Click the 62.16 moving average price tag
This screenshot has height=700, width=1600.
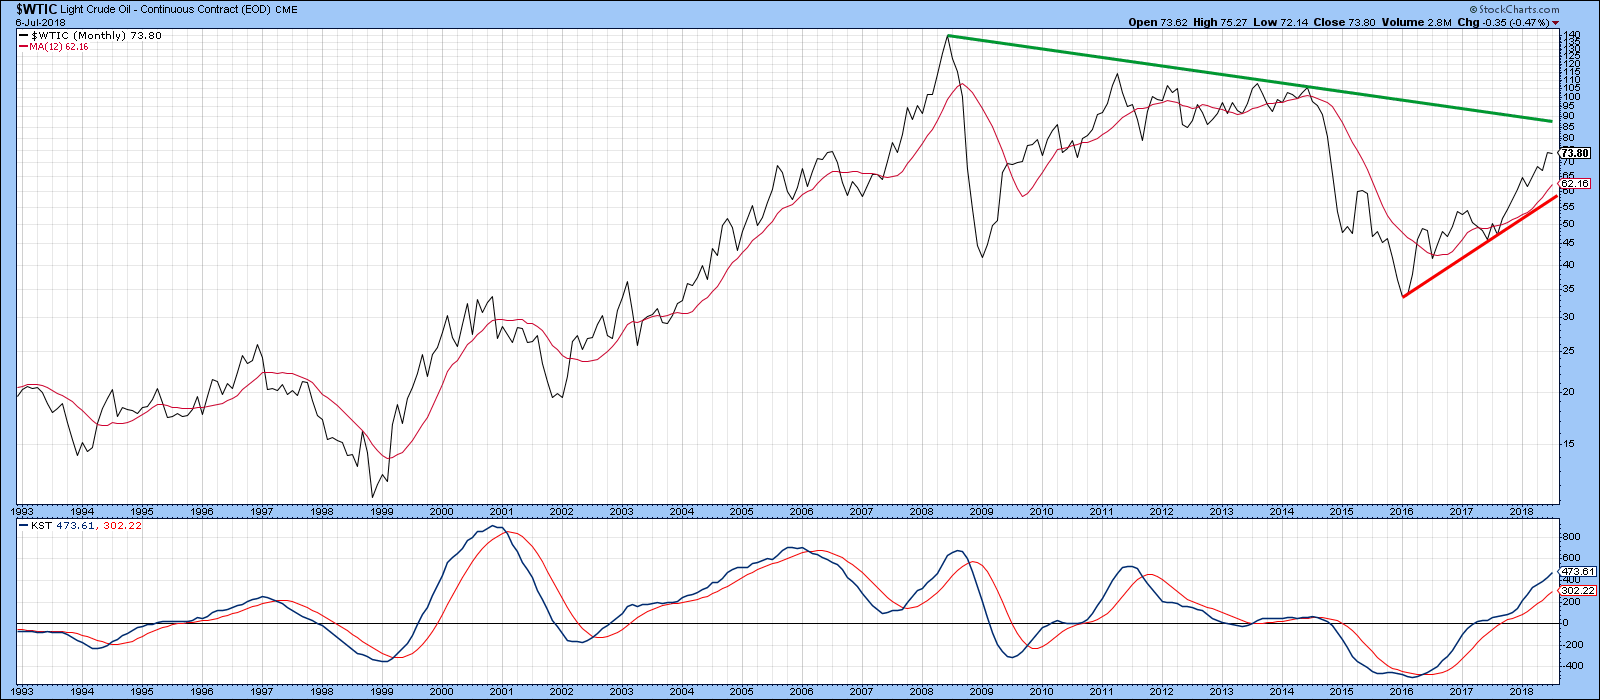point(1575,184)
